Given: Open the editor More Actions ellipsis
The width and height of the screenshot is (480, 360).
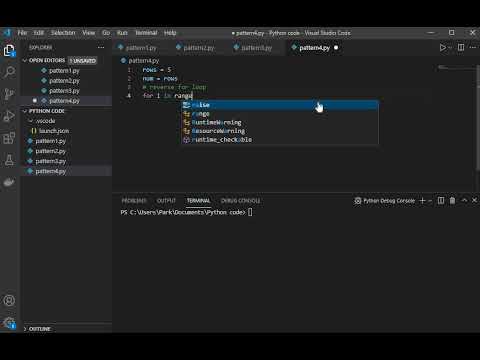Looking at the screenshot, I should click(x=473, y=48).
